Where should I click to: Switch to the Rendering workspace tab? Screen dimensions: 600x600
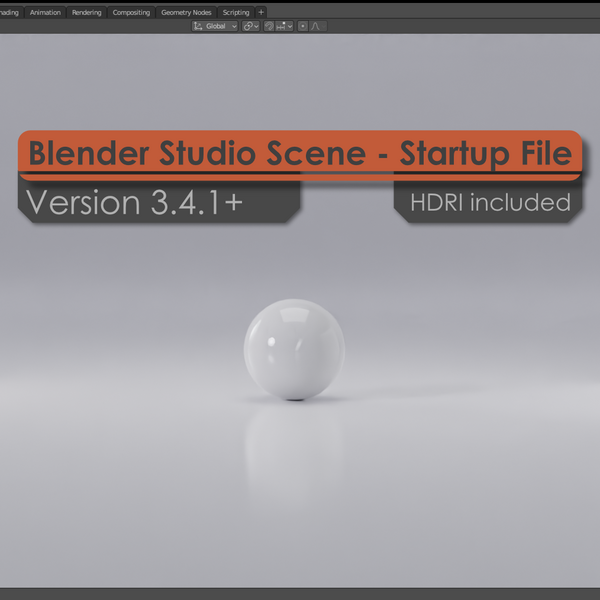86,12
